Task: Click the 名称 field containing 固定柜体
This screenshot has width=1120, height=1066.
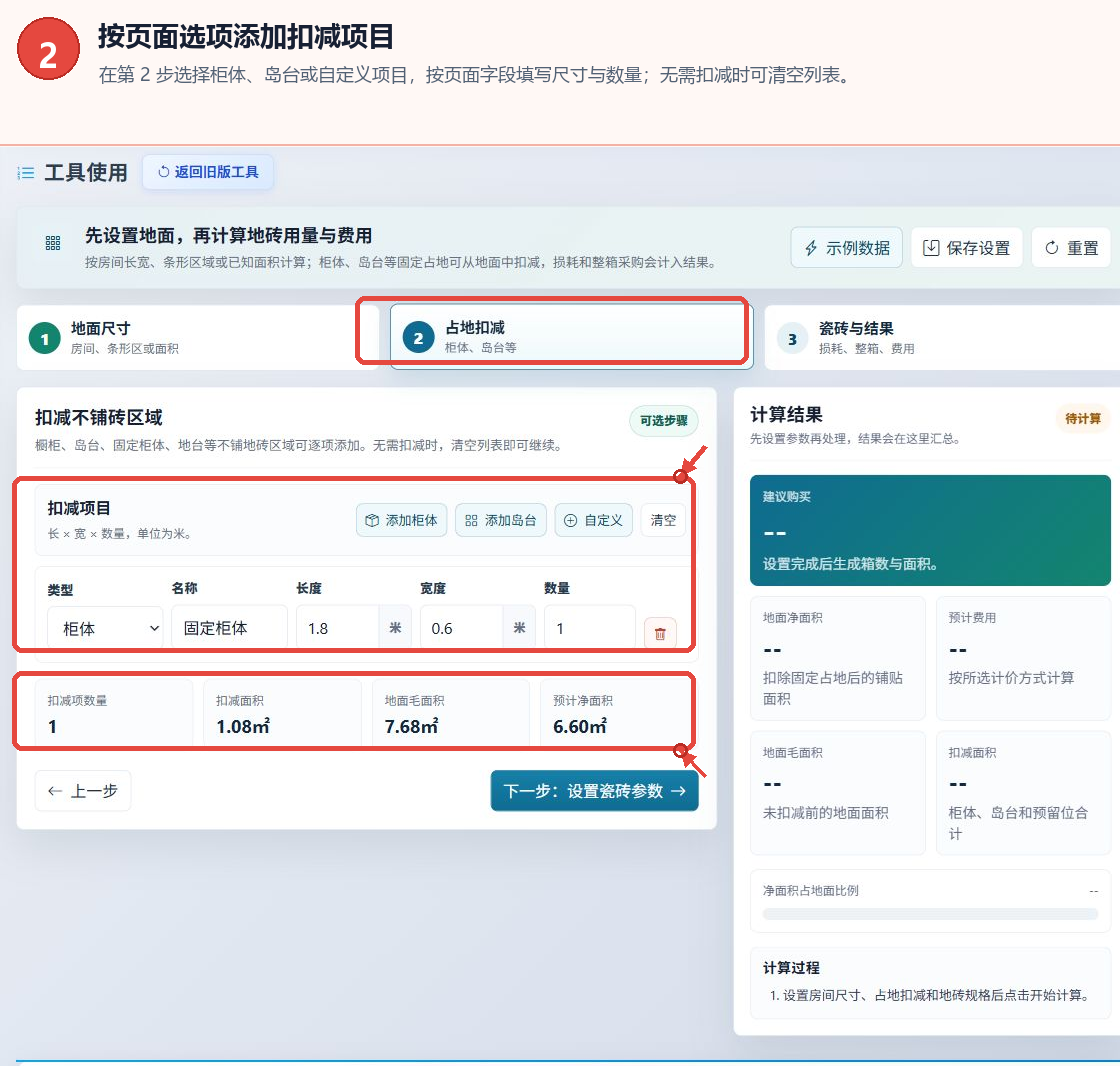Action: [x=229, y=628]
